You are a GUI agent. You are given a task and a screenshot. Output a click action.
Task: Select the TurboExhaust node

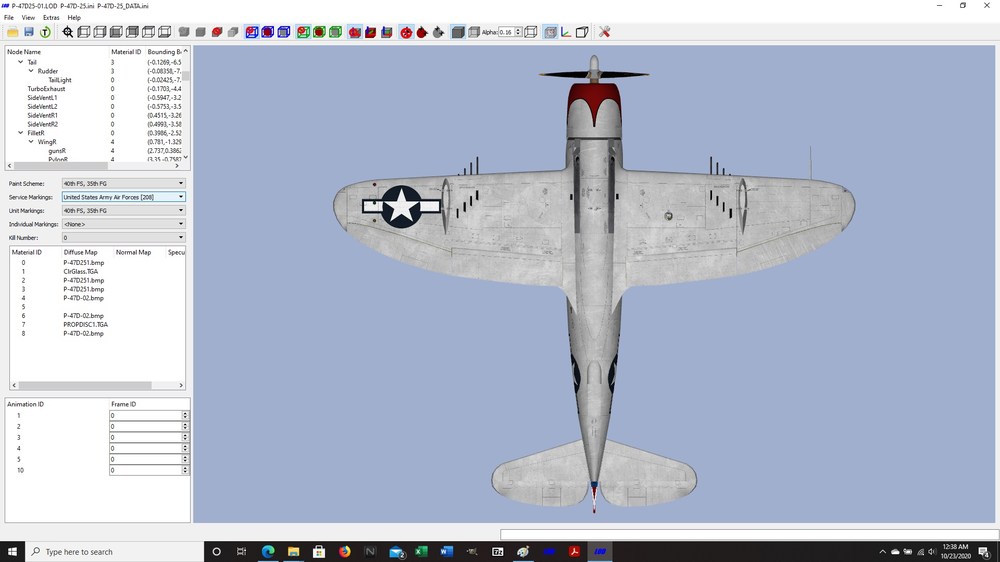[x=46, y=89]
